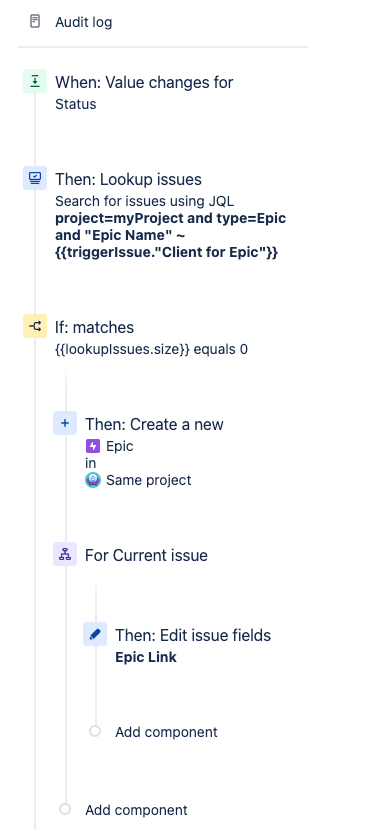Select the branch icon for Current issue

click(x=65, y=554)
